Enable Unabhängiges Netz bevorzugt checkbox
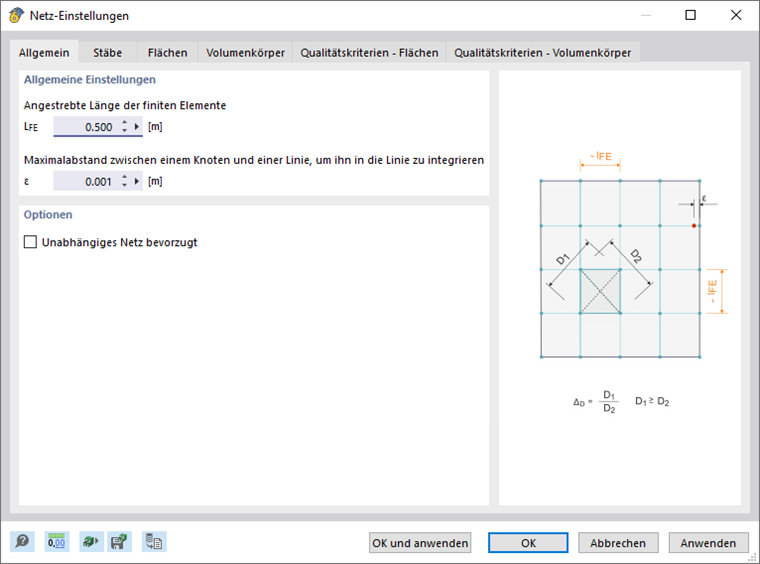This screenshot has width=760, height=564. click(31, 242)
